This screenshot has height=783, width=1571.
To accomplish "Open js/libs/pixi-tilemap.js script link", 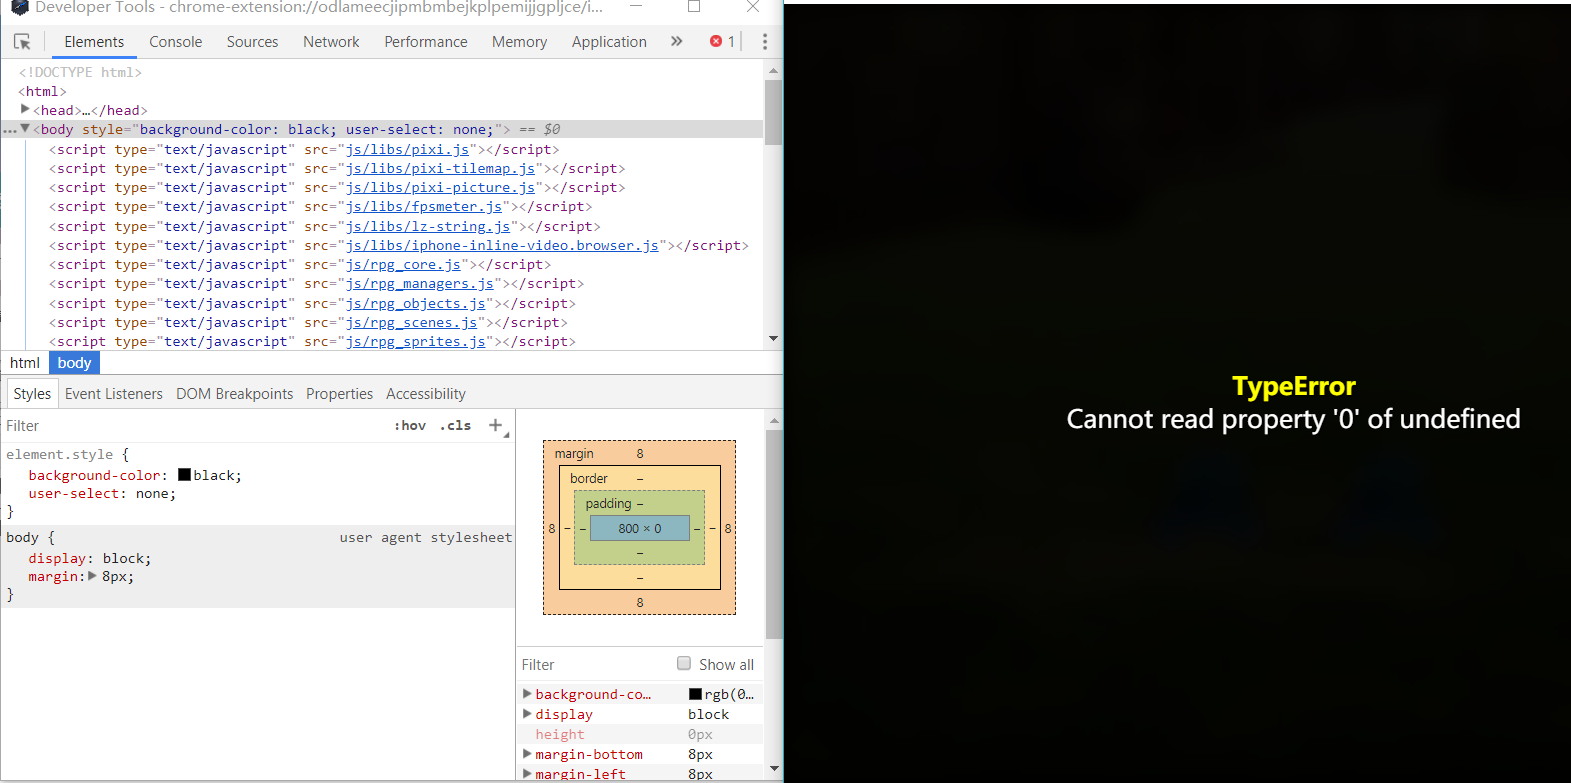I will (440, 168).
